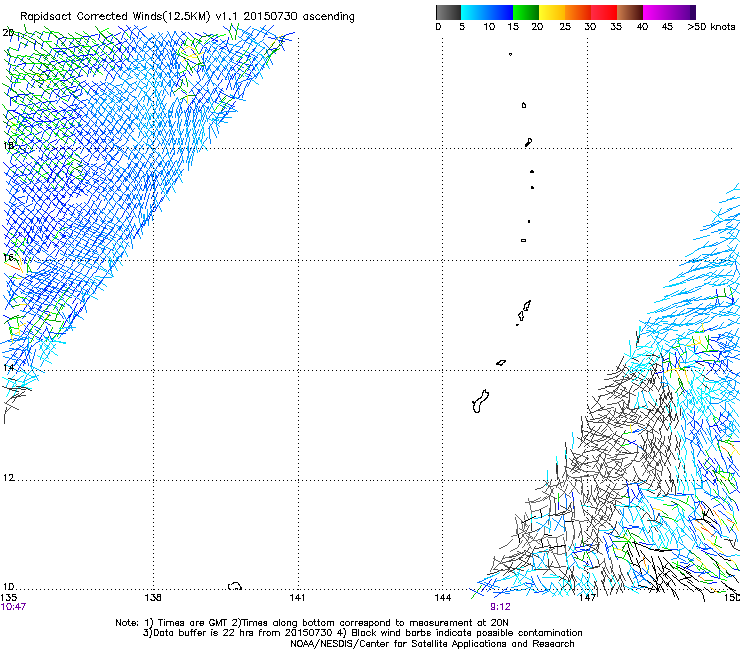The image size is (740, 650).
Task: Click legend tick label '25'
Action: tap(565, 27)
